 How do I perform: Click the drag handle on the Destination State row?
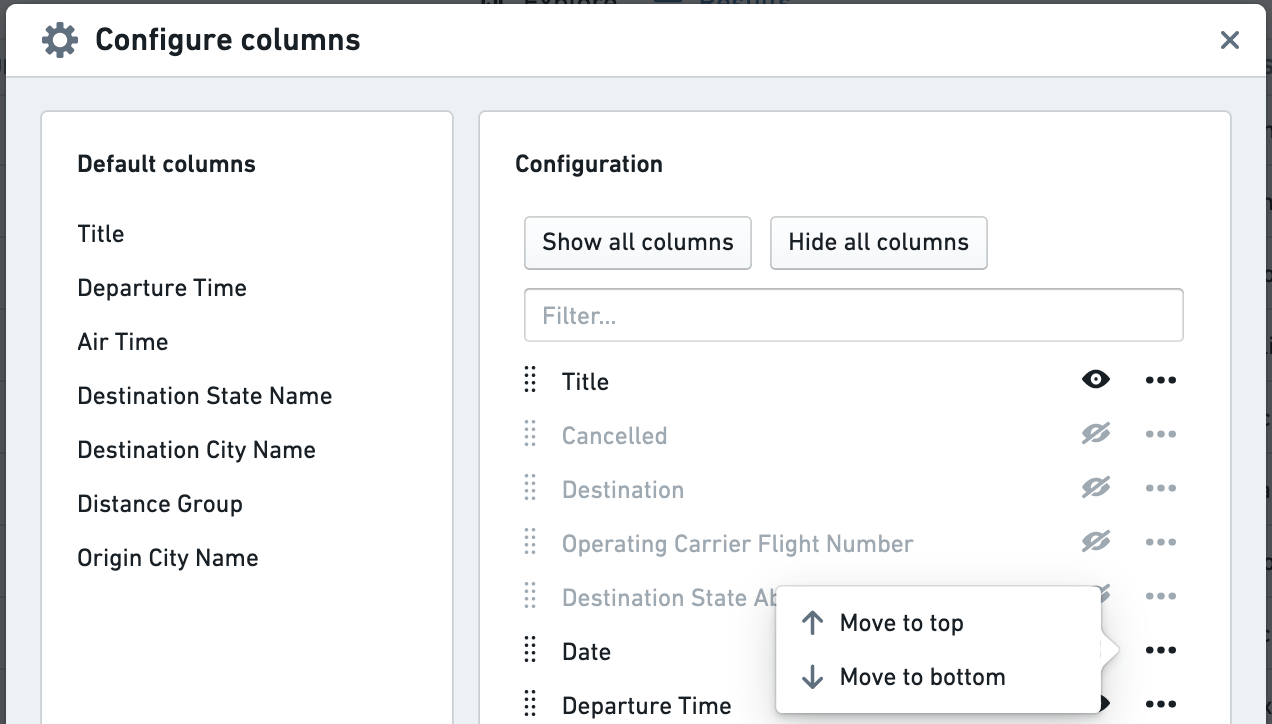(x=530, y=596)
